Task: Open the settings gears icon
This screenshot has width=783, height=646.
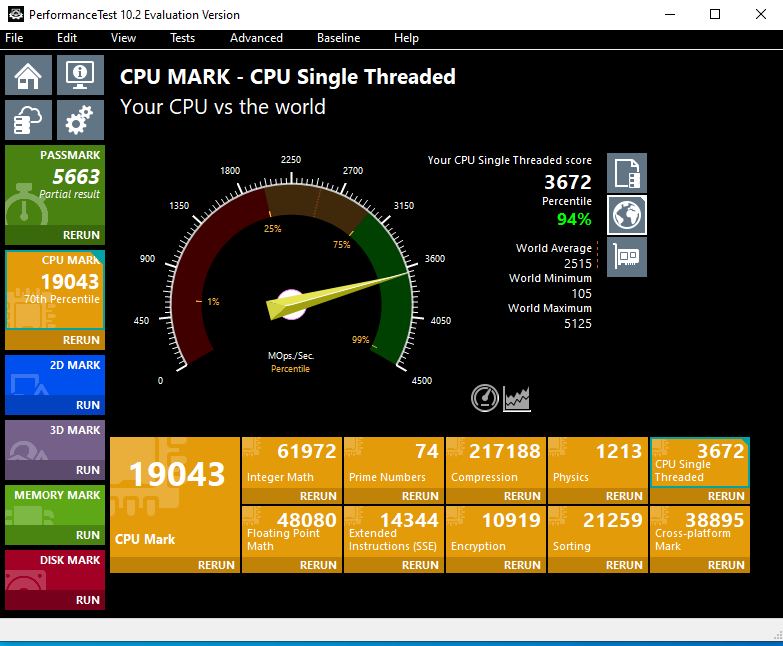Action: 80,120
